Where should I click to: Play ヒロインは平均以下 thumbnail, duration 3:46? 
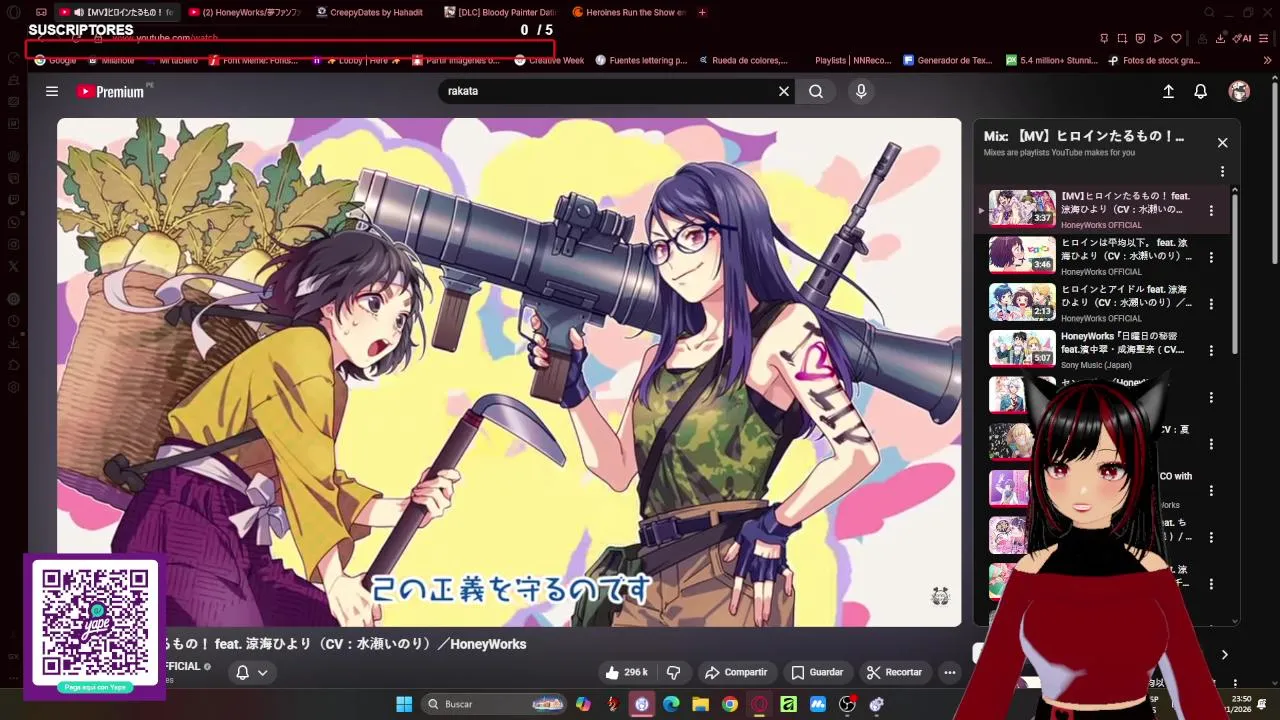(x=1022, y=255)
